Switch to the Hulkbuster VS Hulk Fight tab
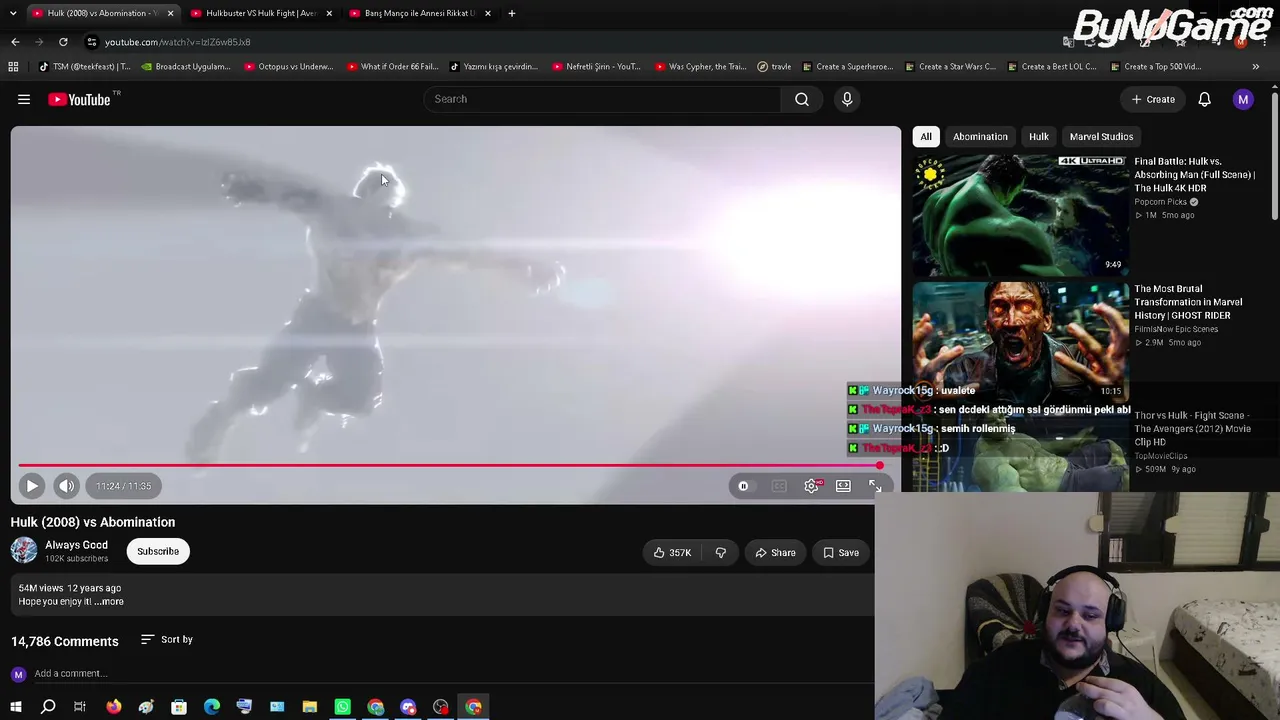 pos(261,13)
